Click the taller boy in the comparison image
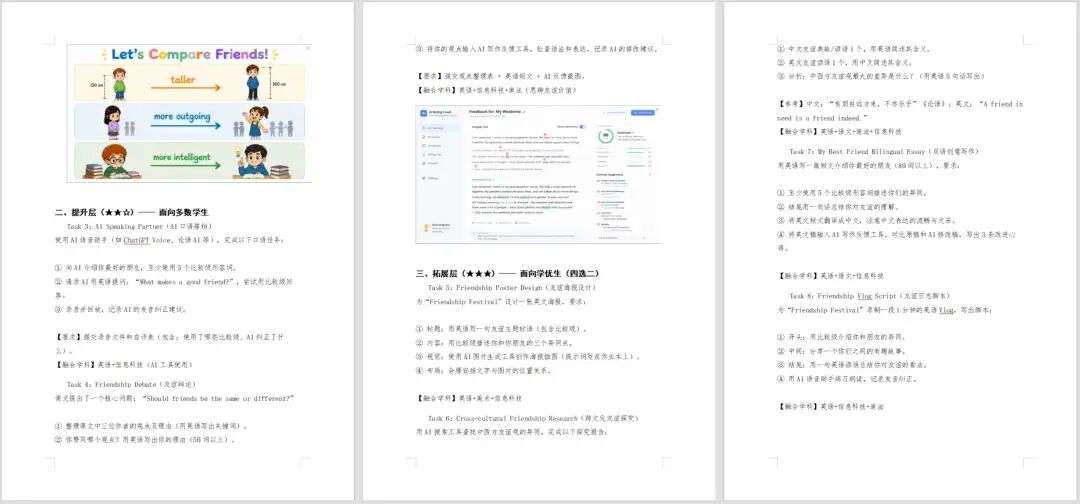 click(253, 82)
